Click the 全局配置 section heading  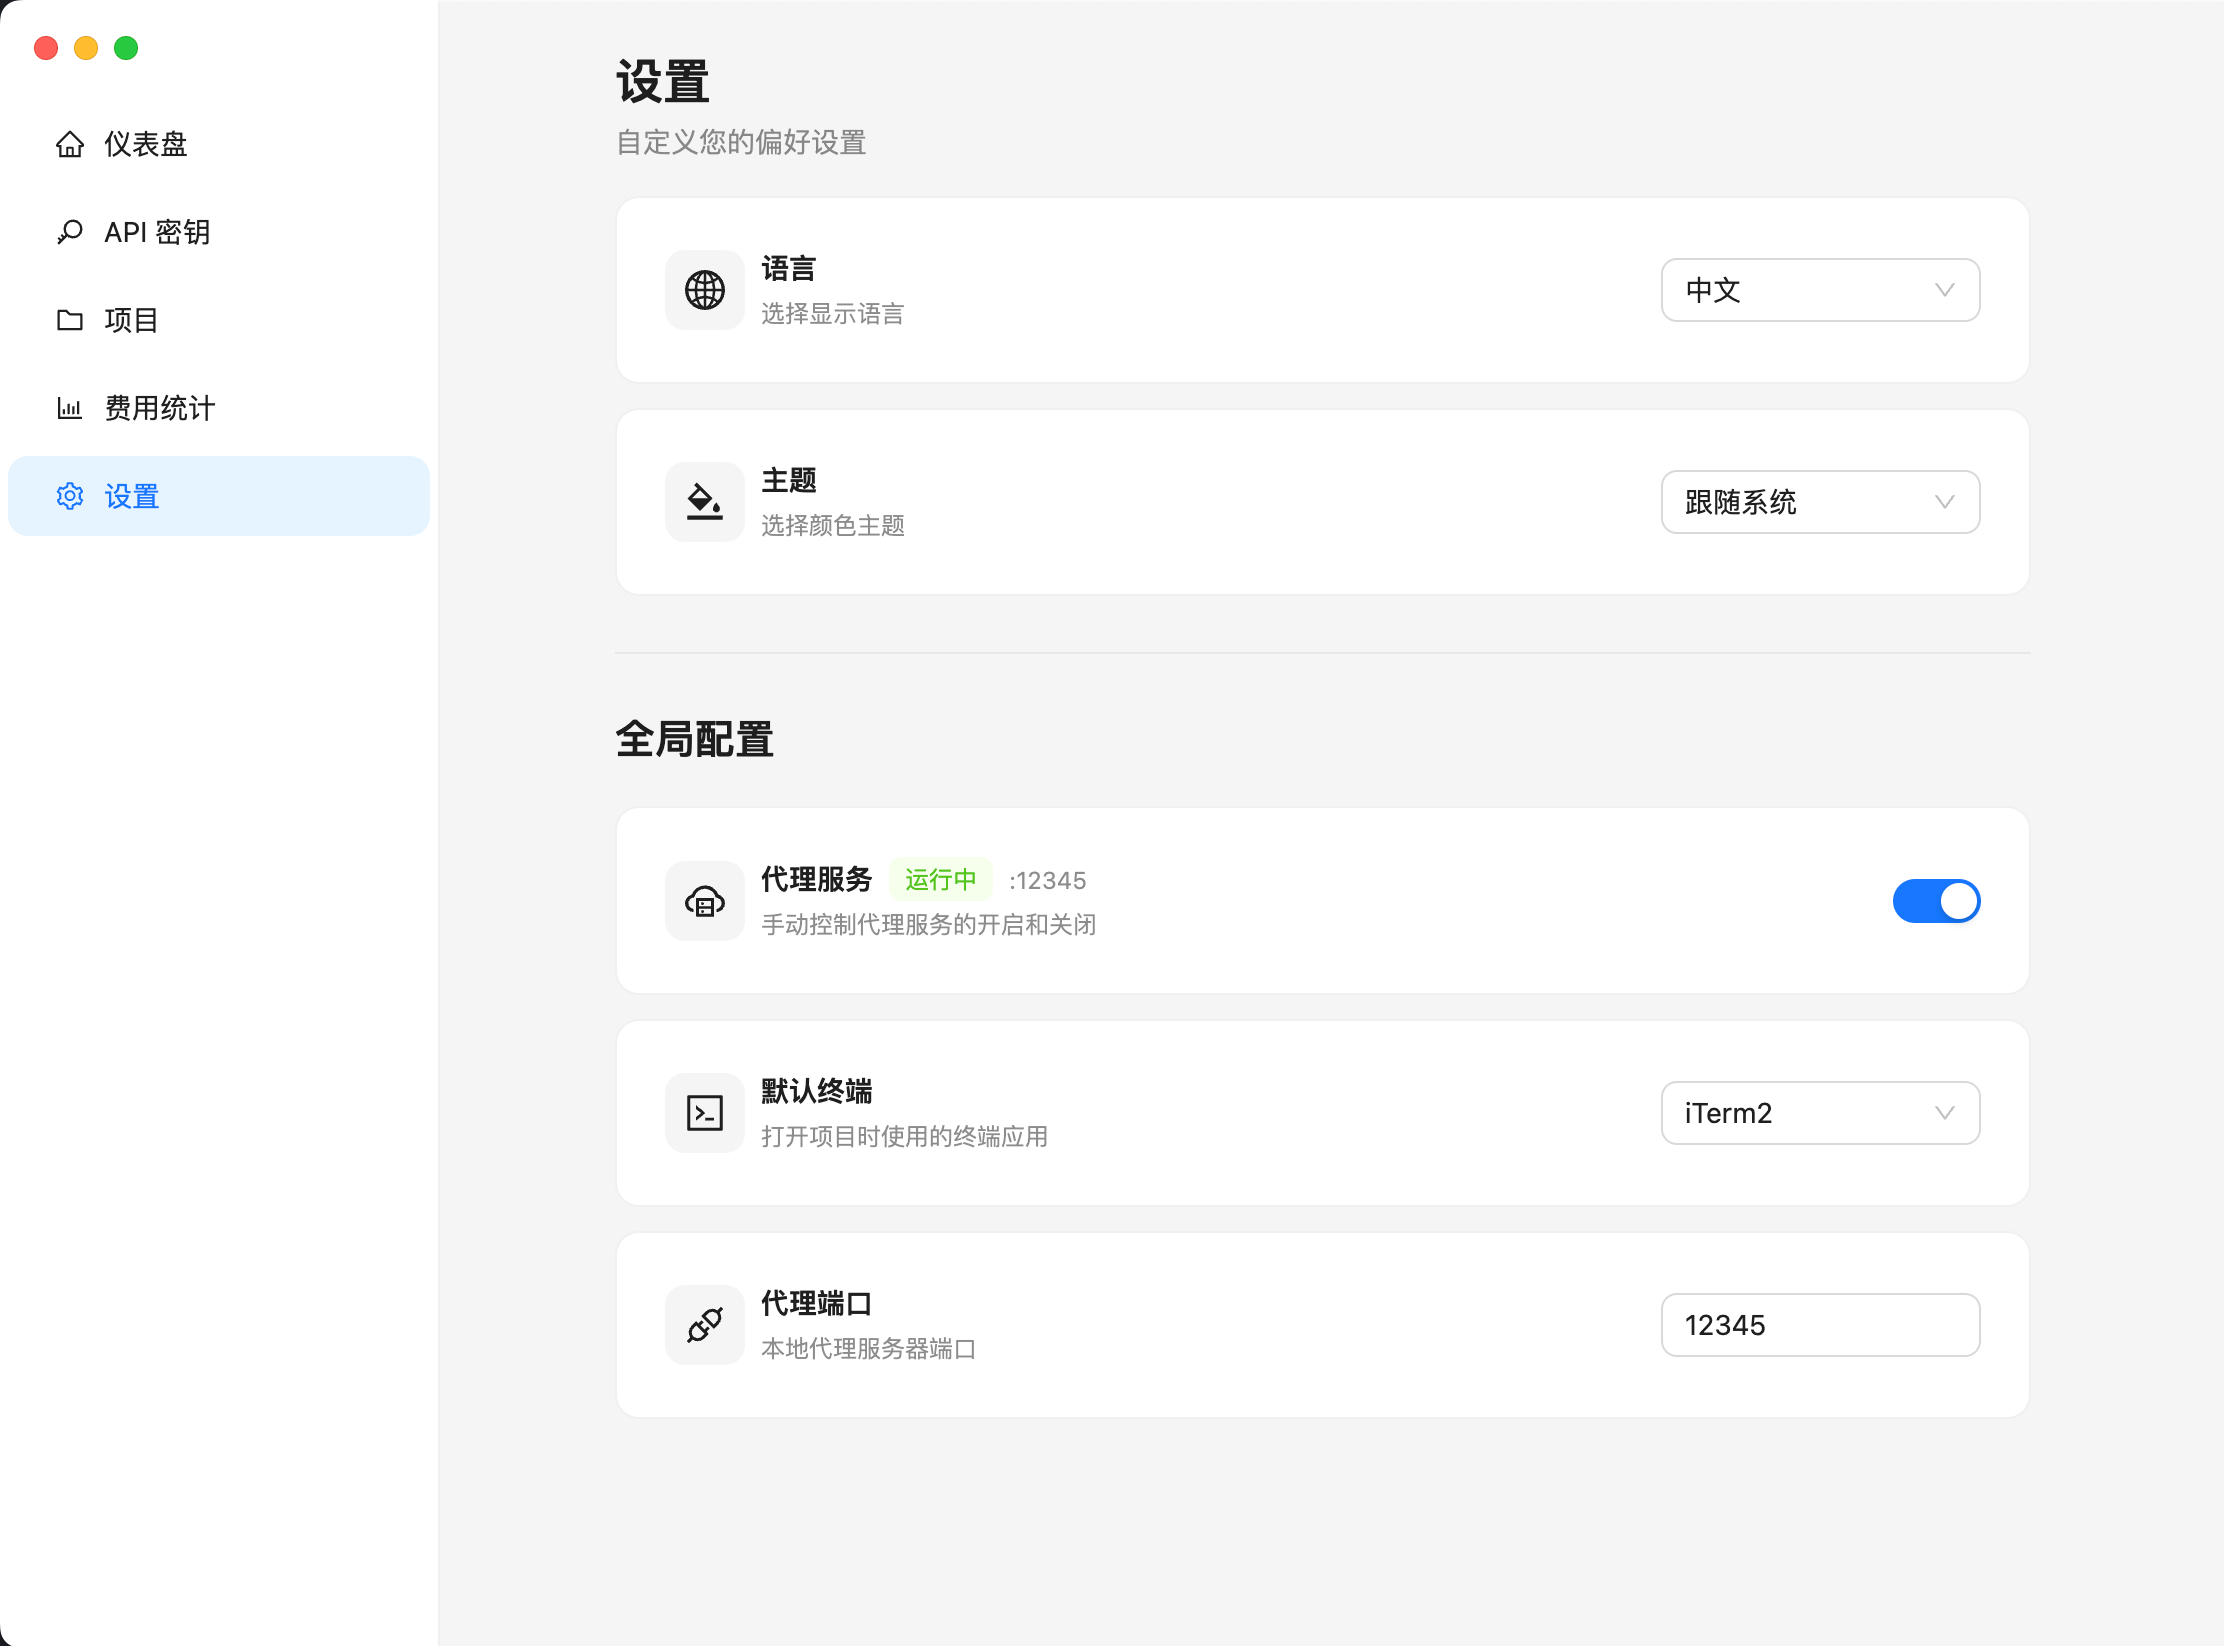coord(695,740)
